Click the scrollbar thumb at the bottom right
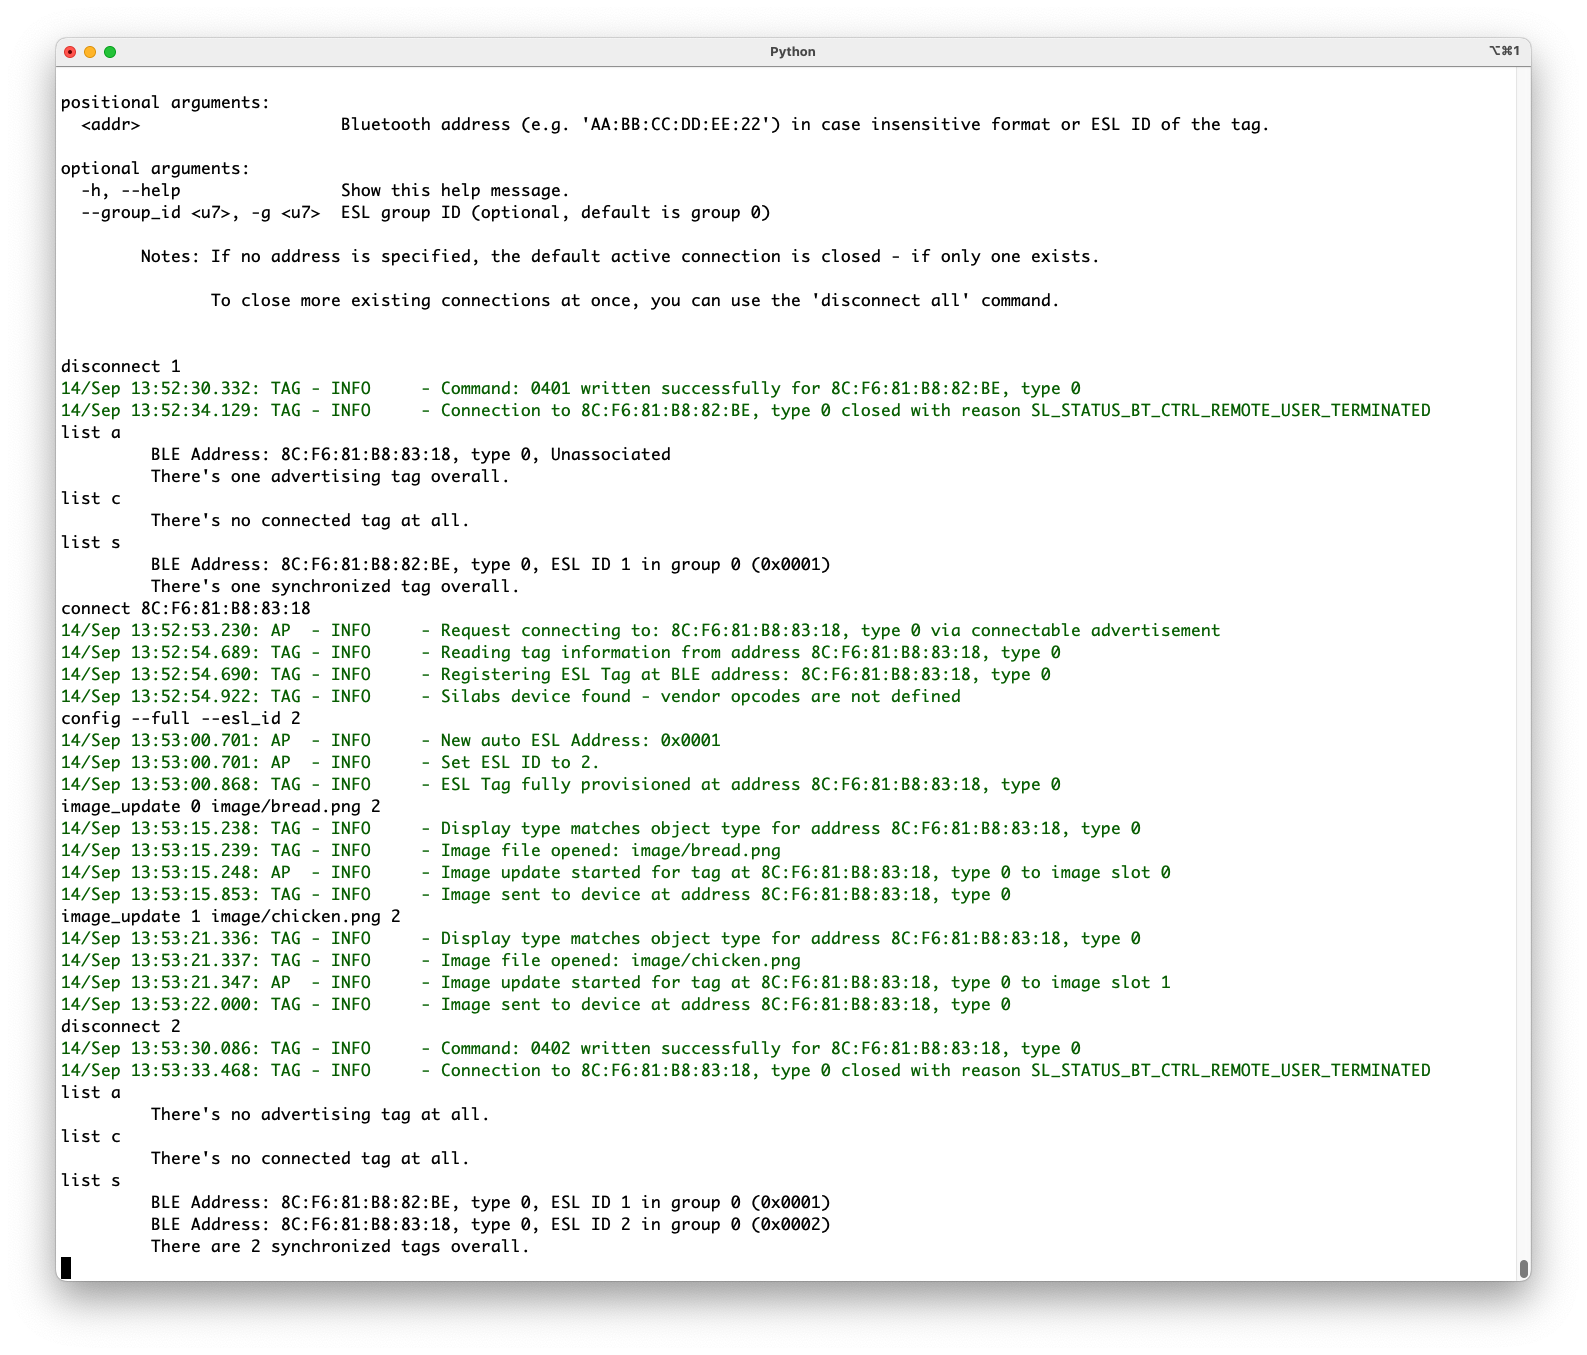This screenshot has width=1587, height=1355. click(1524, 1268)
